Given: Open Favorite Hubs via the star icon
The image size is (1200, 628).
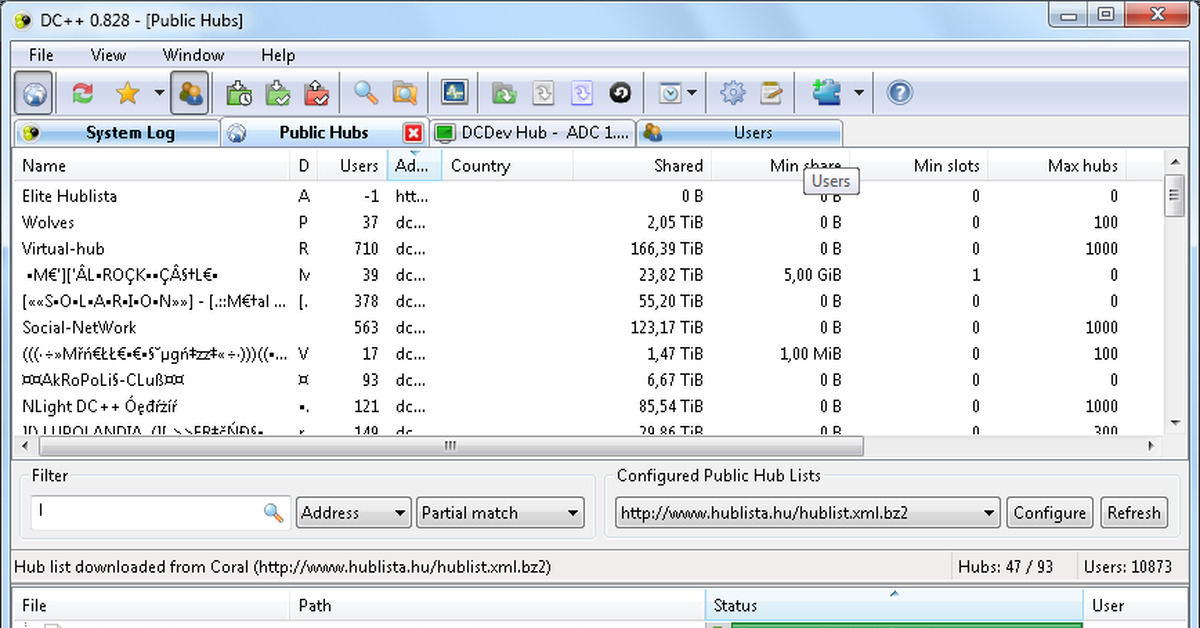Looking at the screenshot, I should pyautogui.click(x=127, y=94).
